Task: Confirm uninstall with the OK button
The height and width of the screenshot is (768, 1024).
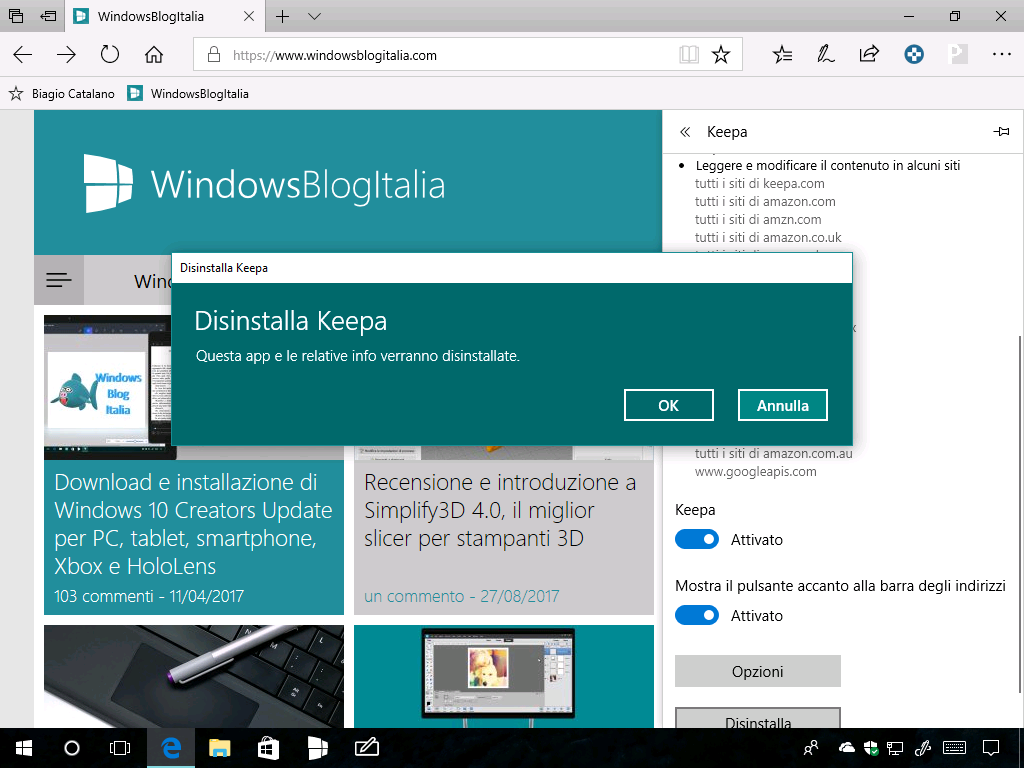Action: coord(669,406)
